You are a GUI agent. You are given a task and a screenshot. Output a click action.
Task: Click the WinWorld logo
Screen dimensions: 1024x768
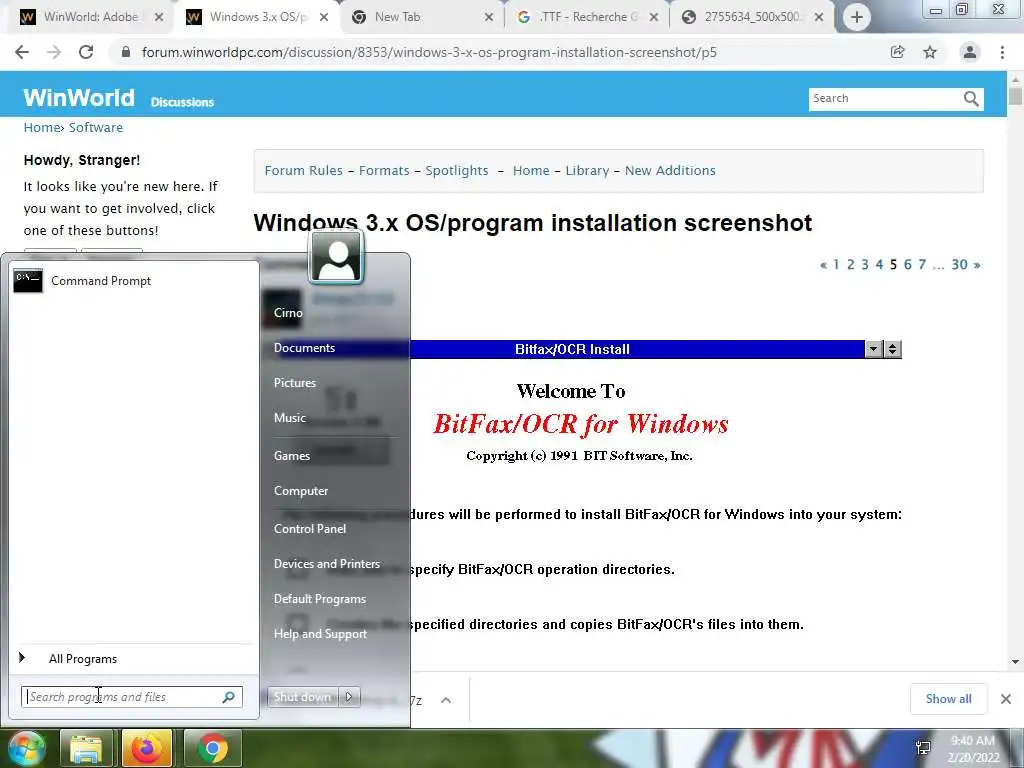[79, 98]
